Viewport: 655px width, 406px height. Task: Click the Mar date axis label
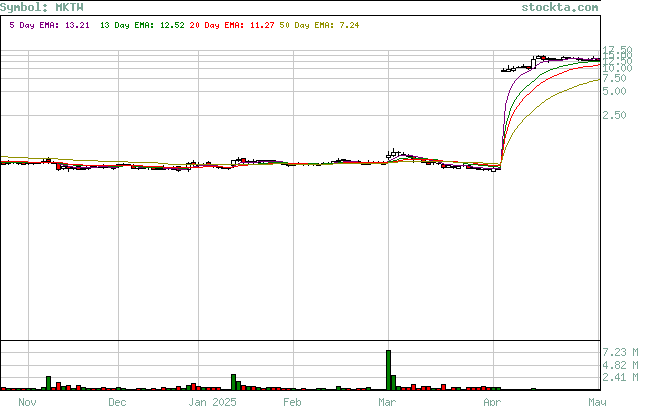(387, 401)
